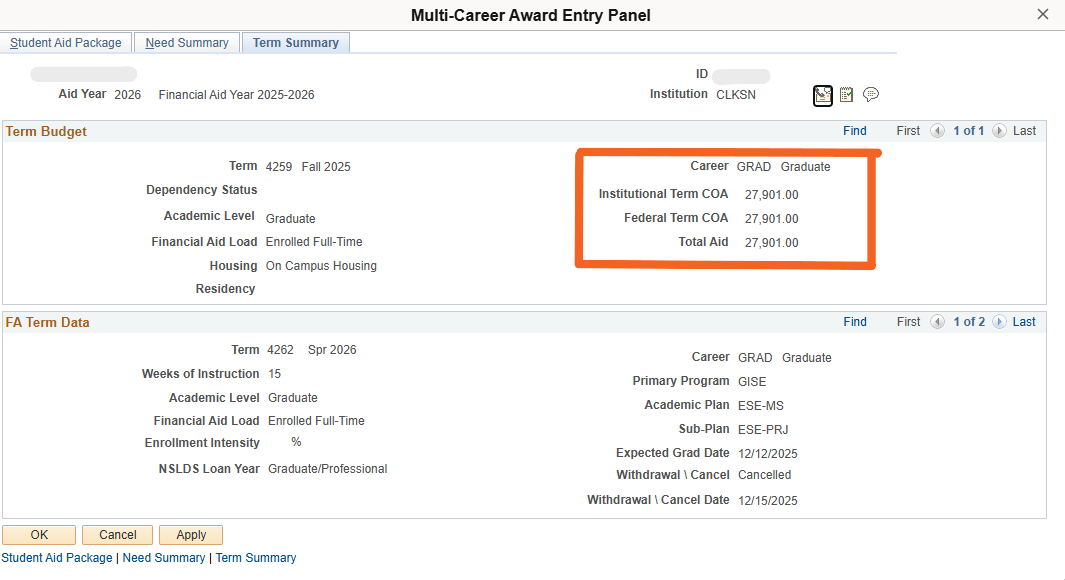Click the Apply button
The height and width of the screenshot is (580, 1065).
pyautogui.click(x=190, y=535)
